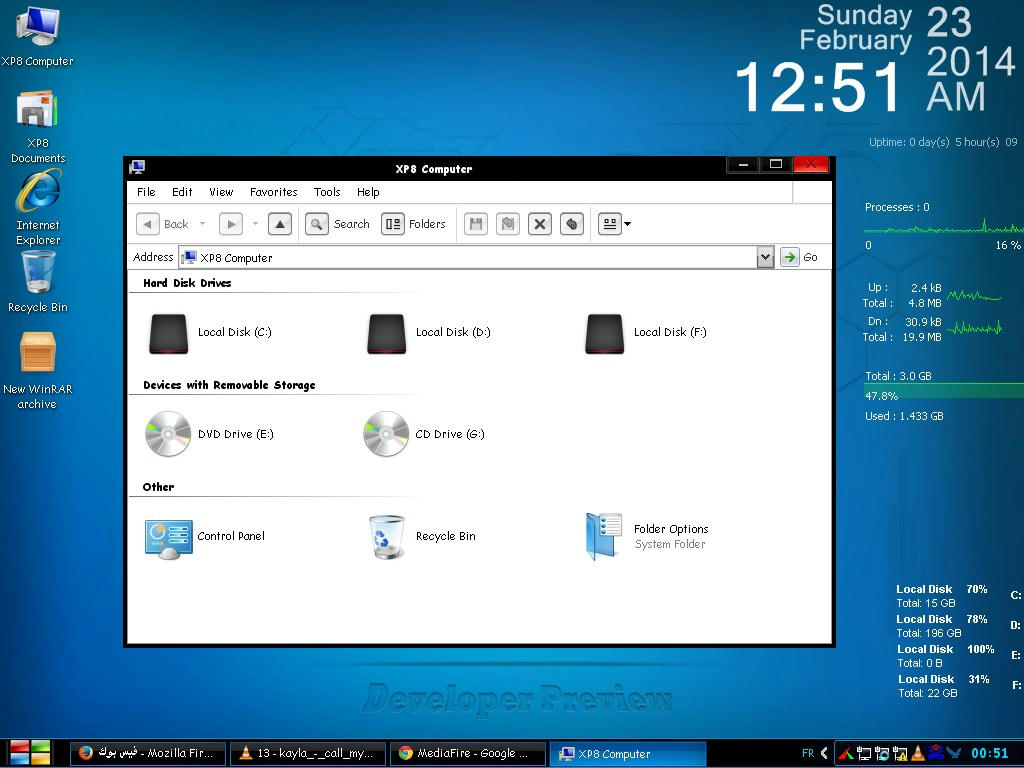Select the Recycle Bin desktop icon
1024x768 pixels.
click(x=38, y=283)
